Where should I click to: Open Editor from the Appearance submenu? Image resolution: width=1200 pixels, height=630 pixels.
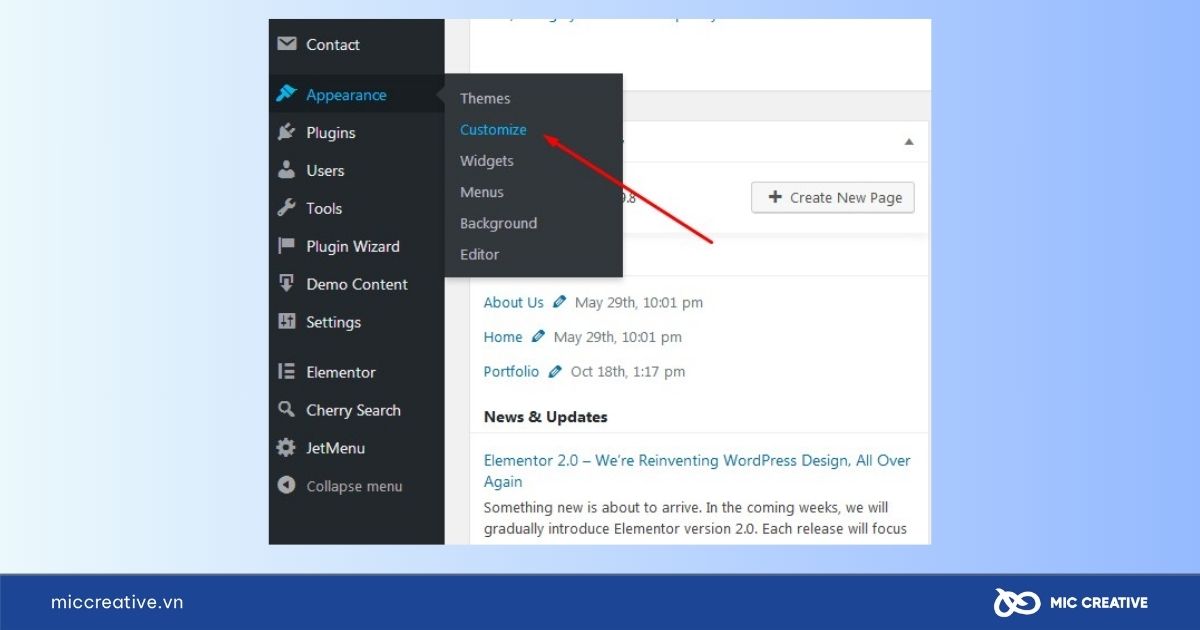coord(479,254)
